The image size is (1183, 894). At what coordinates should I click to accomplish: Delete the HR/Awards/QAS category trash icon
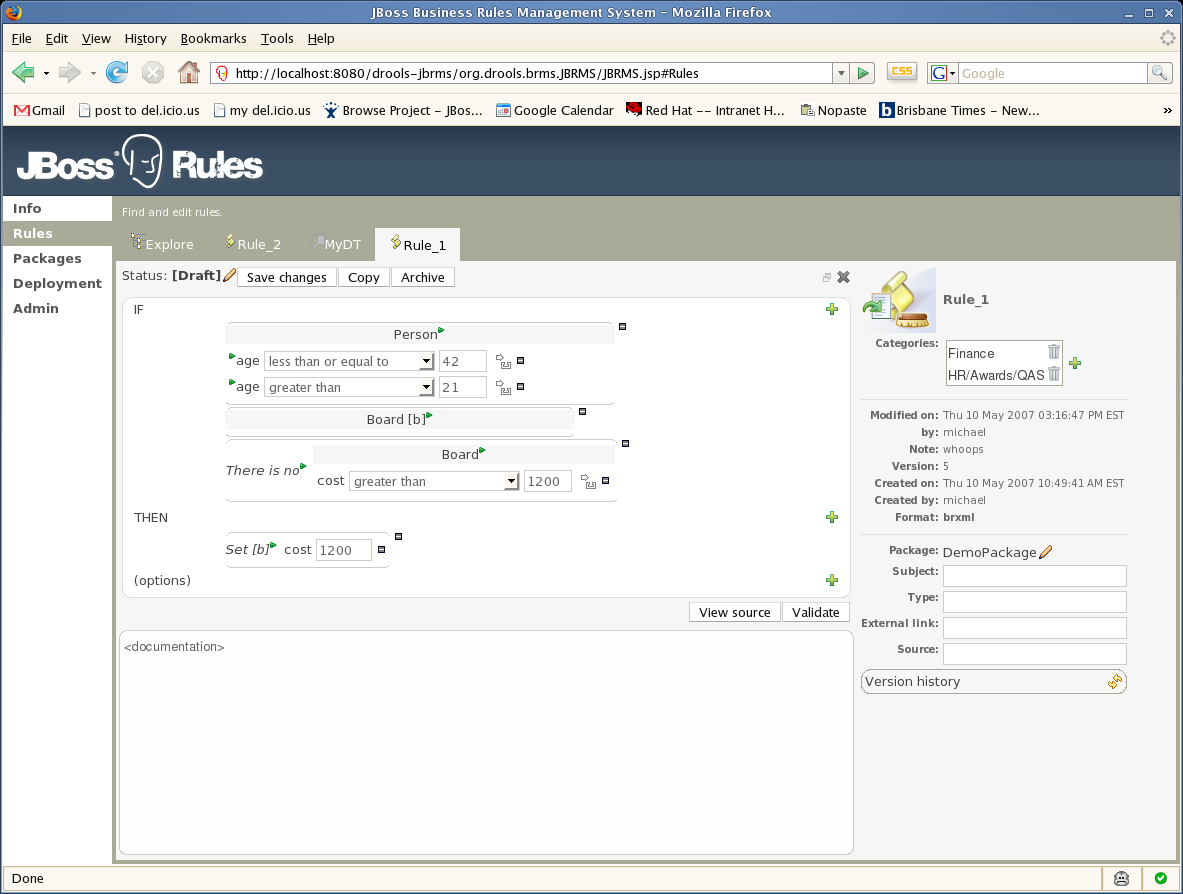[1054, 373]
